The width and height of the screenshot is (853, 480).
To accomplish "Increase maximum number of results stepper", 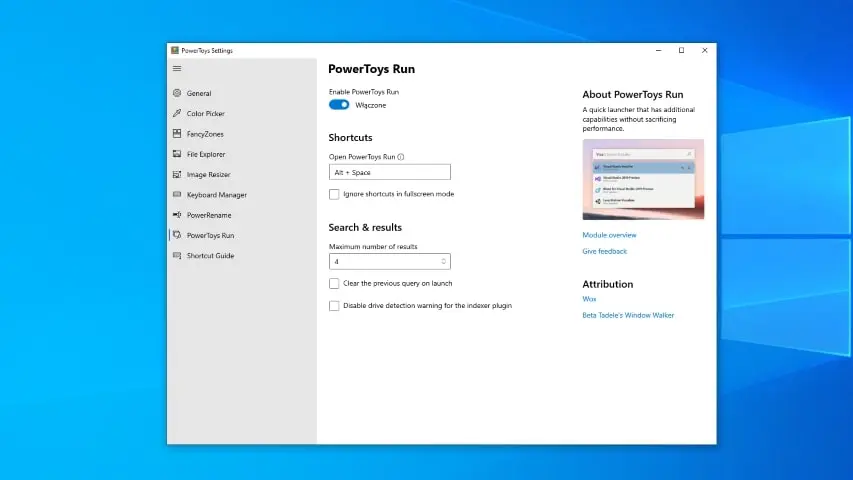I will pyautogui.click(x=443, y=259).
